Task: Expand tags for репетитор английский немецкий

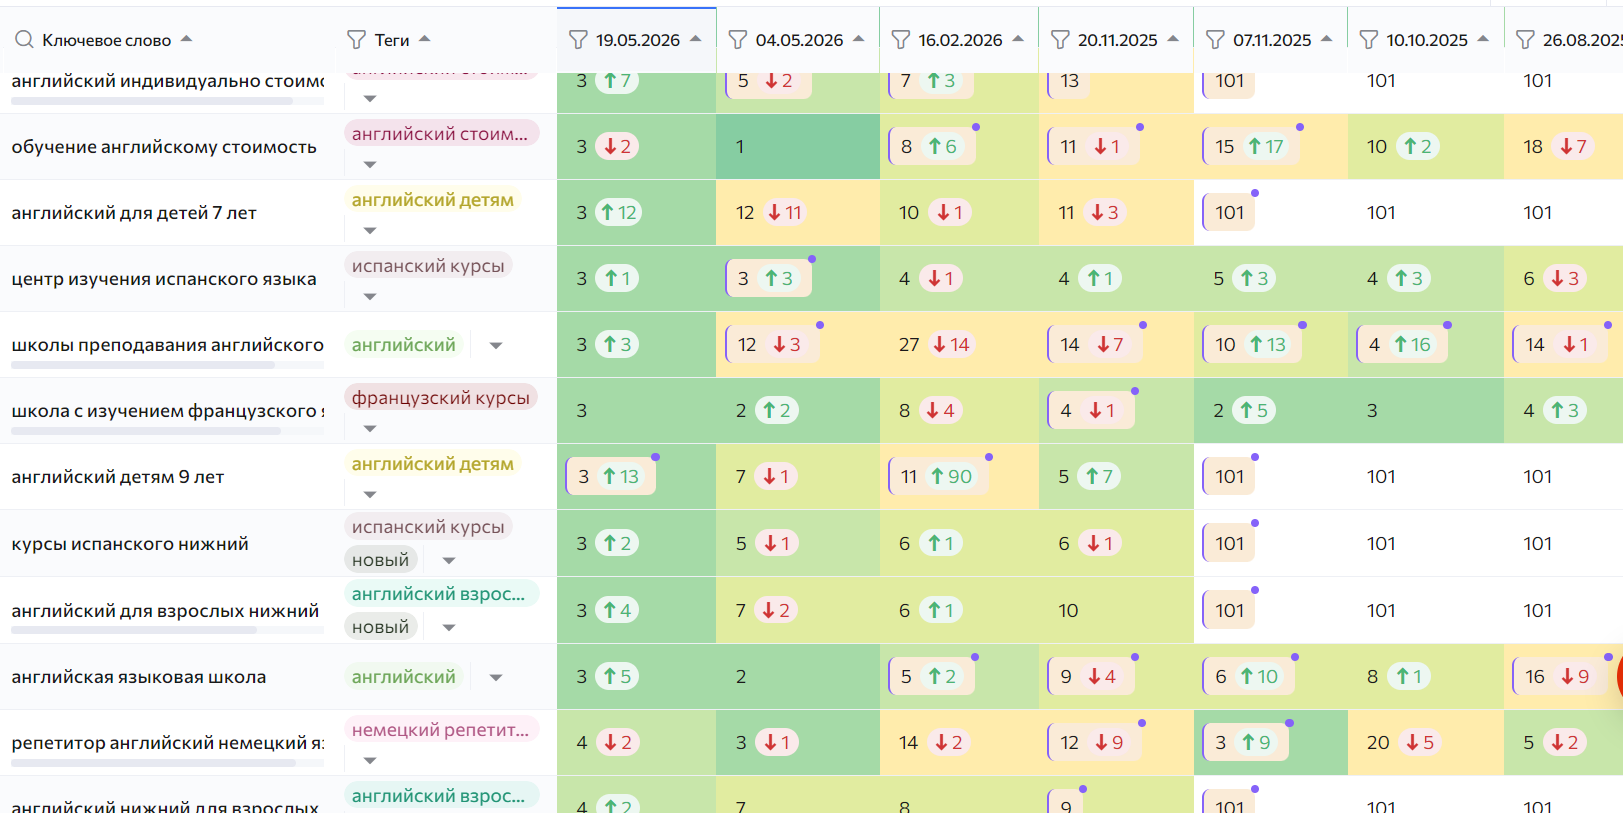Action: [x=370, y=760]
